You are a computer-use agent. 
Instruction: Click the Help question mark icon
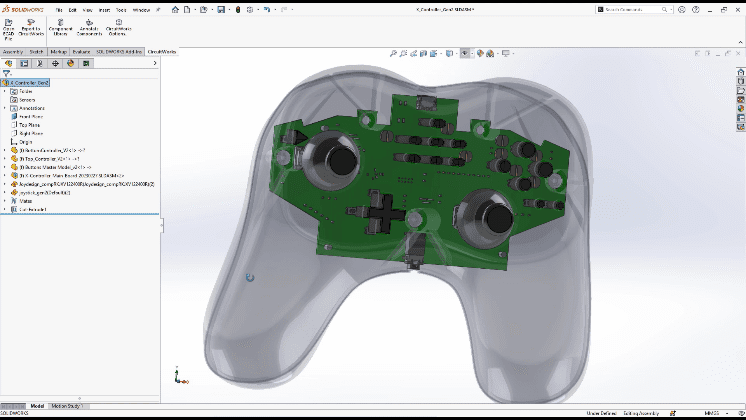(696, 10)
